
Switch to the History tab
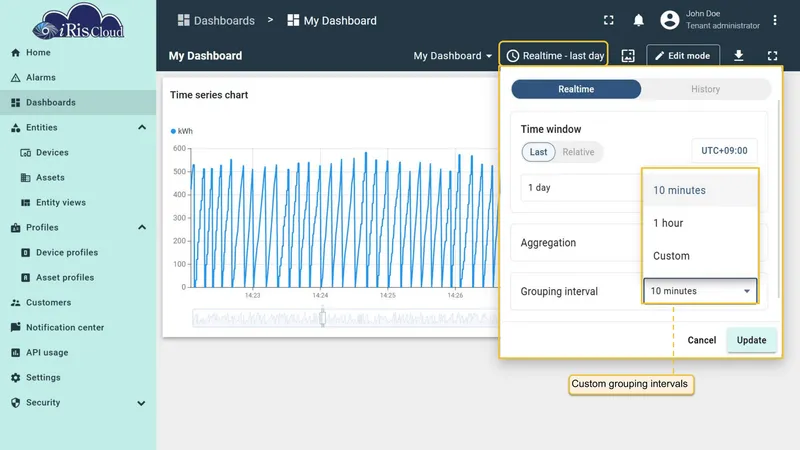tap(706, 89)
